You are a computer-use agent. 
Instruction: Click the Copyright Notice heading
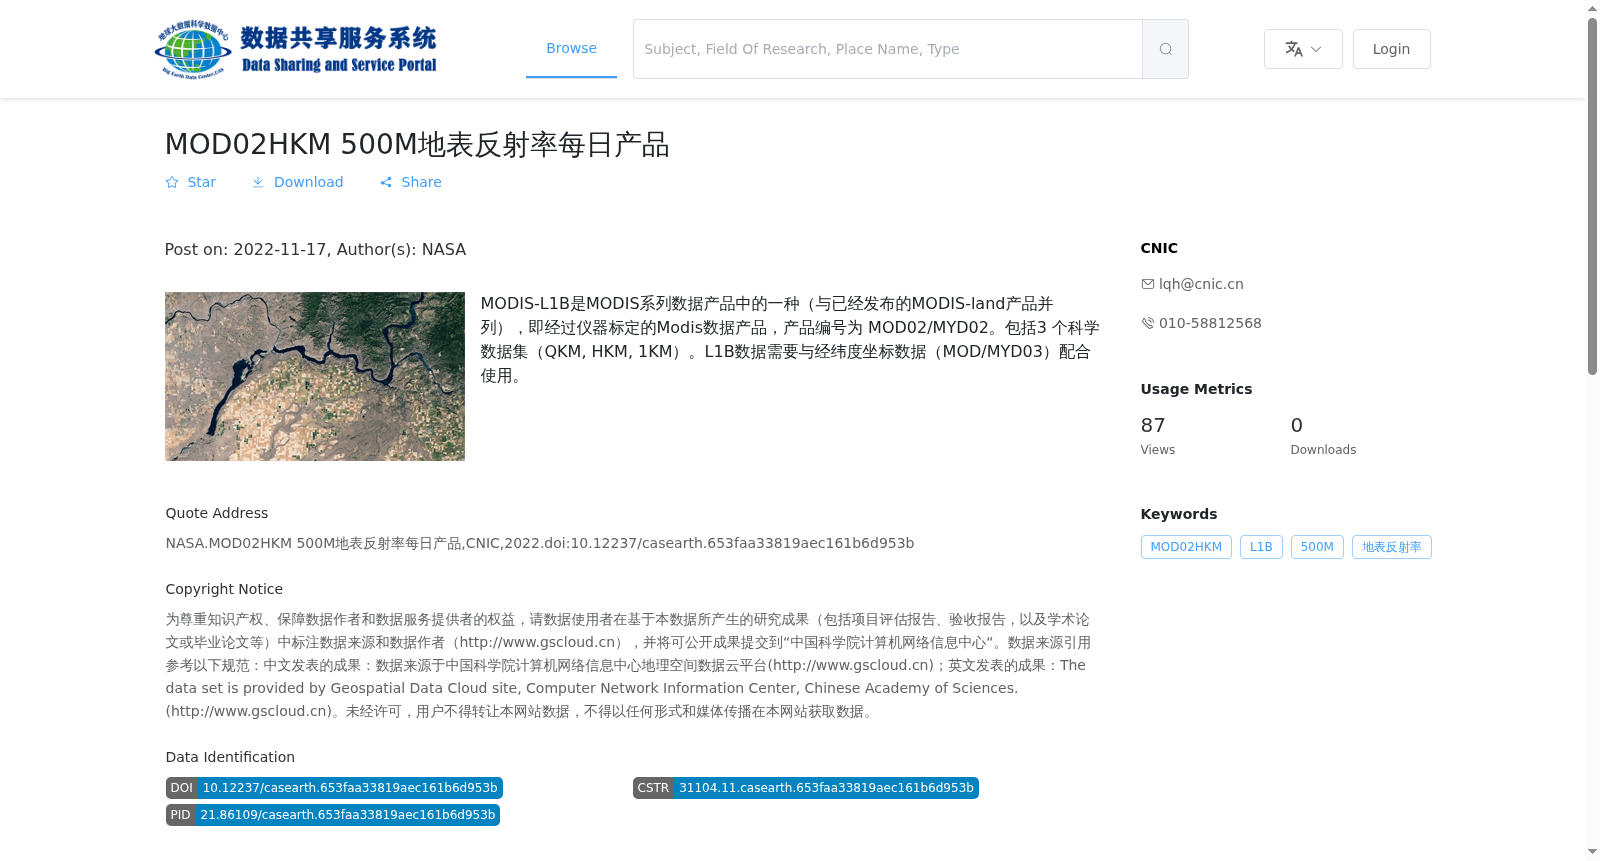pyautogui.click(x=224, y=589)
